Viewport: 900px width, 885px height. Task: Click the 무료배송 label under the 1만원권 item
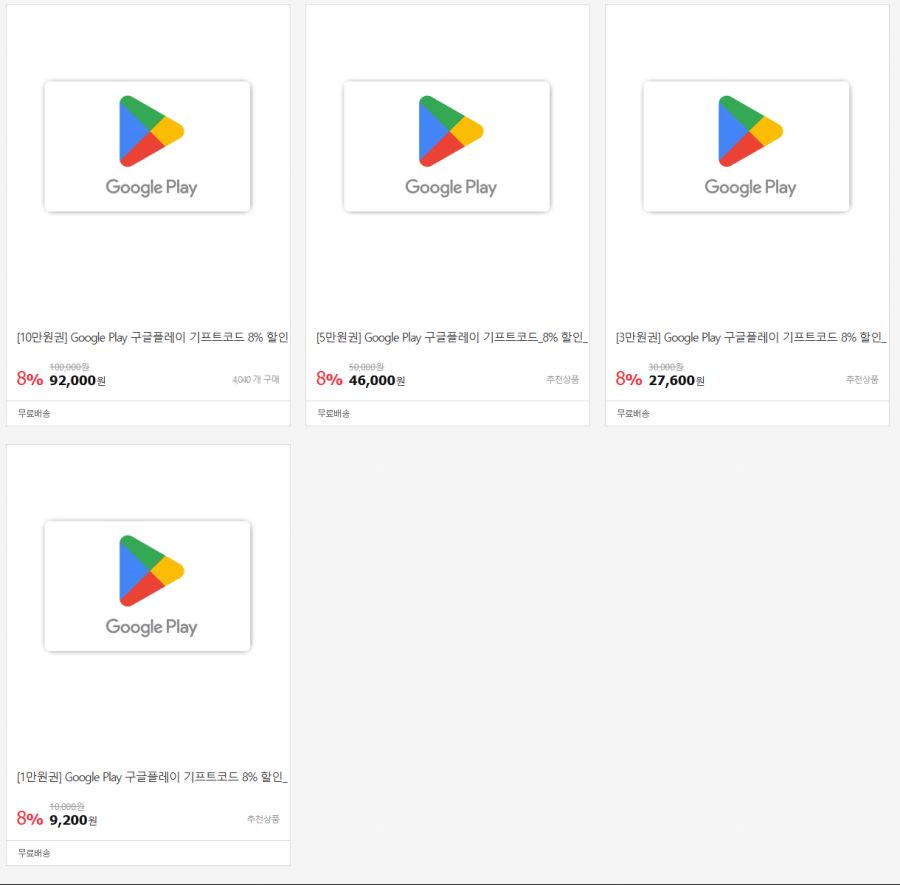click(34, 853)
